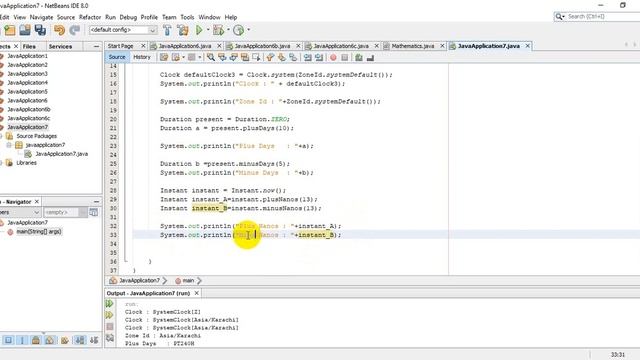
Task: Select JavaApplication7.java in project tree
Action: pos(61,154)
